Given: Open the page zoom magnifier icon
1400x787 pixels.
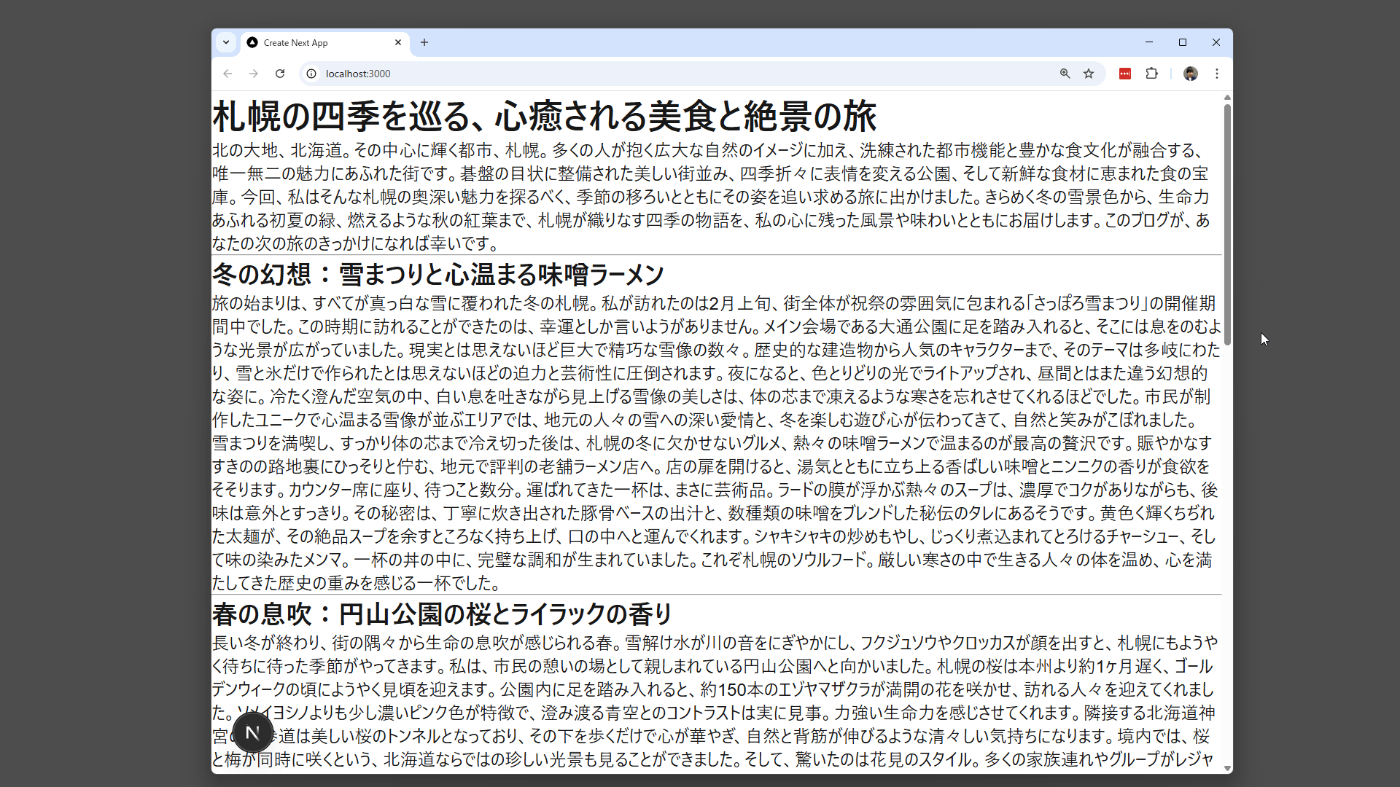Looking at the screenshot, I should (1064, 73).
